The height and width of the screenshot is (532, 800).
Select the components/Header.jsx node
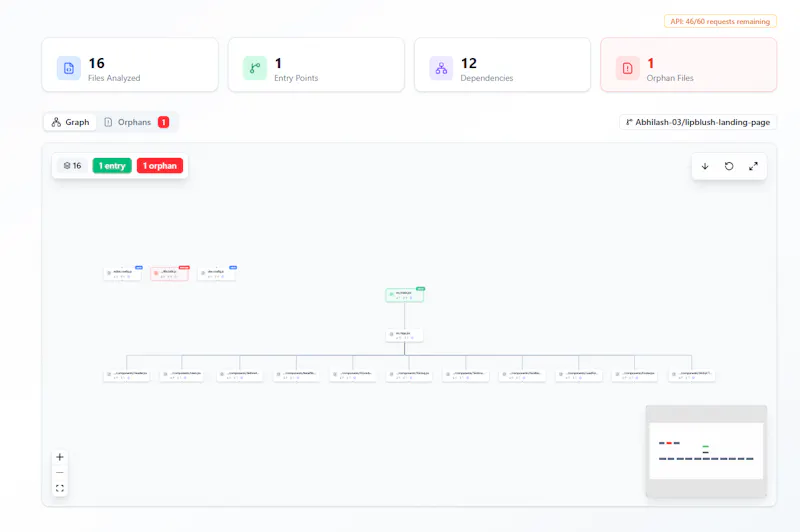pyautogui.click(x=127, y=375)
